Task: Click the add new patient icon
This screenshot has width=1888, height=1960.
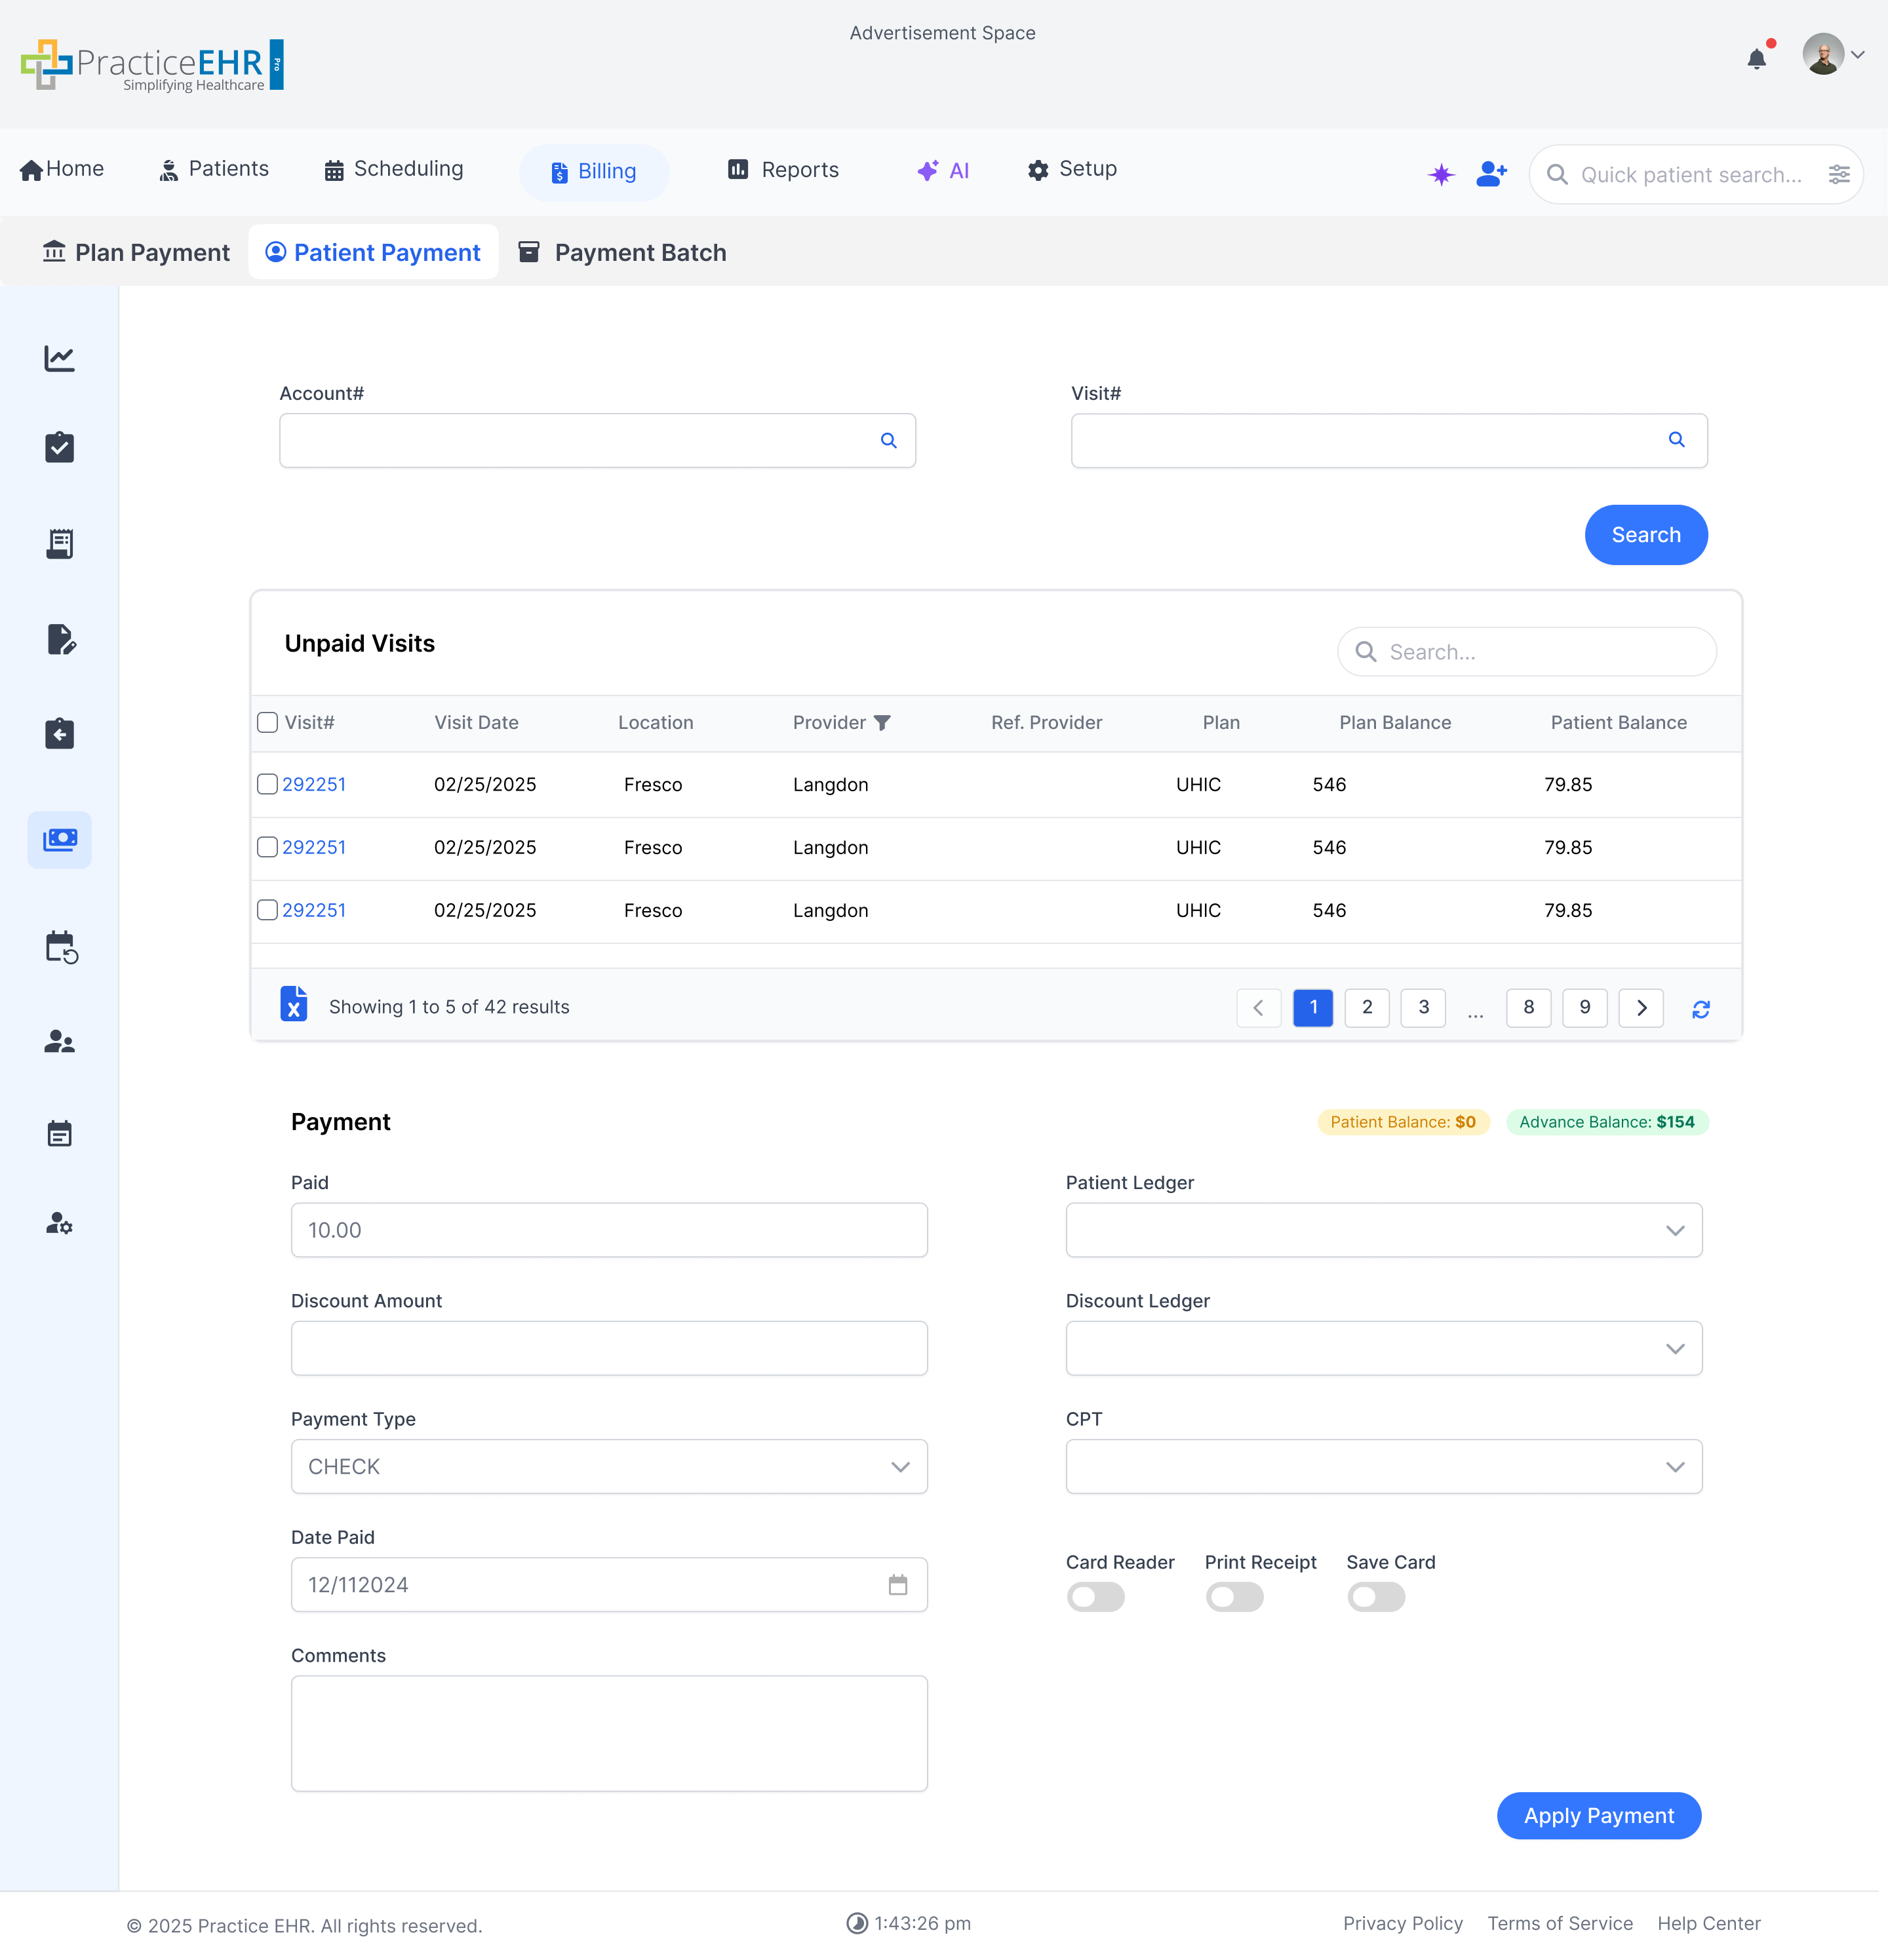Action: (1491, 174)
